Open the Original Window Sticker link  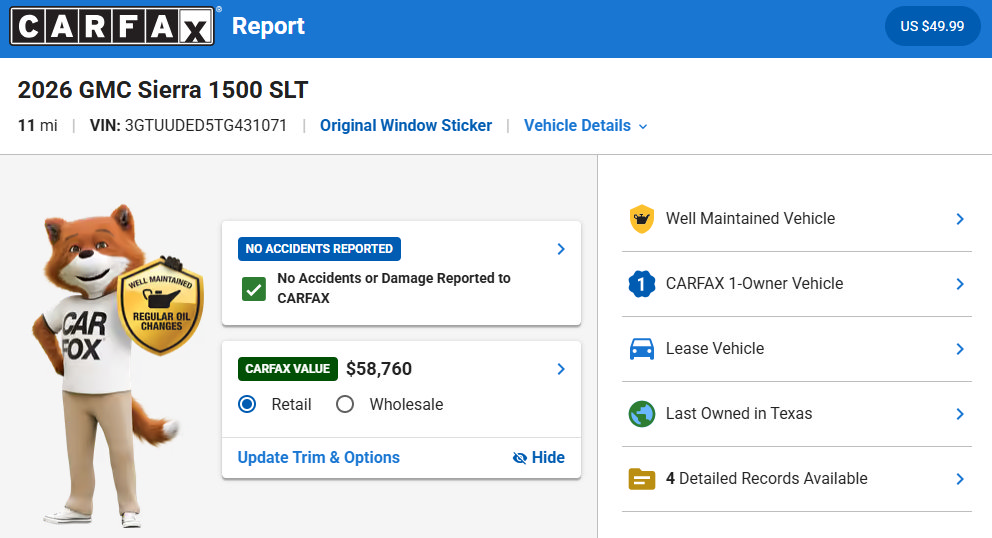406,125
